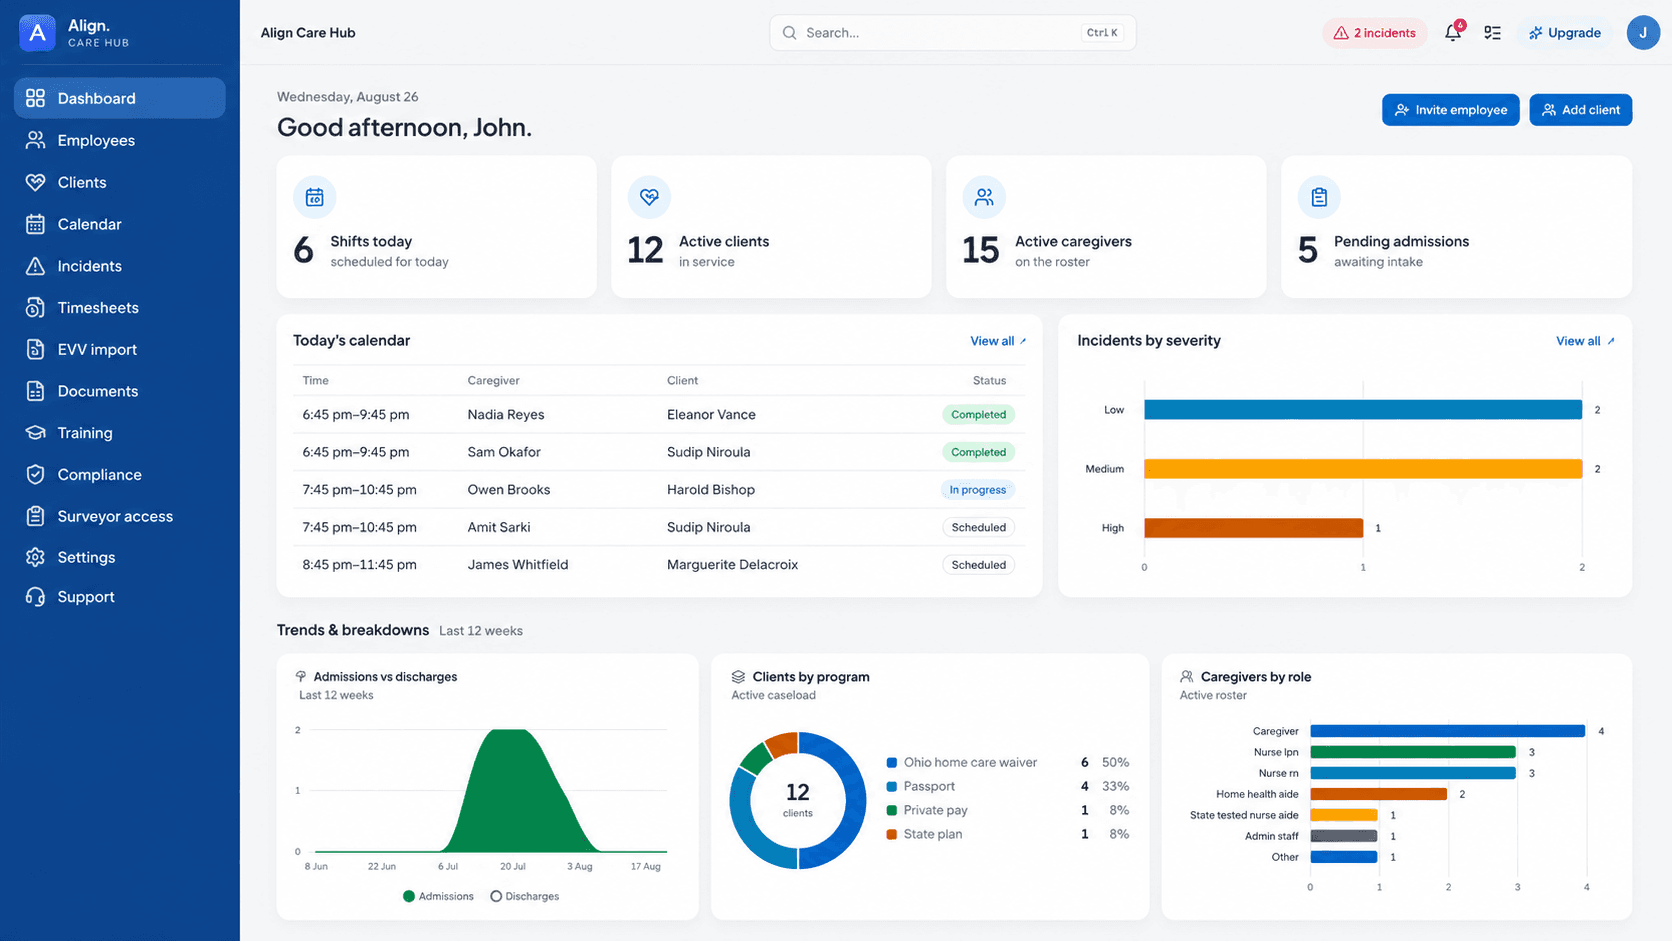This screenshot has width=1672, height=941.
Task: Open the EVV import page
Action: (x=120, y=349)
